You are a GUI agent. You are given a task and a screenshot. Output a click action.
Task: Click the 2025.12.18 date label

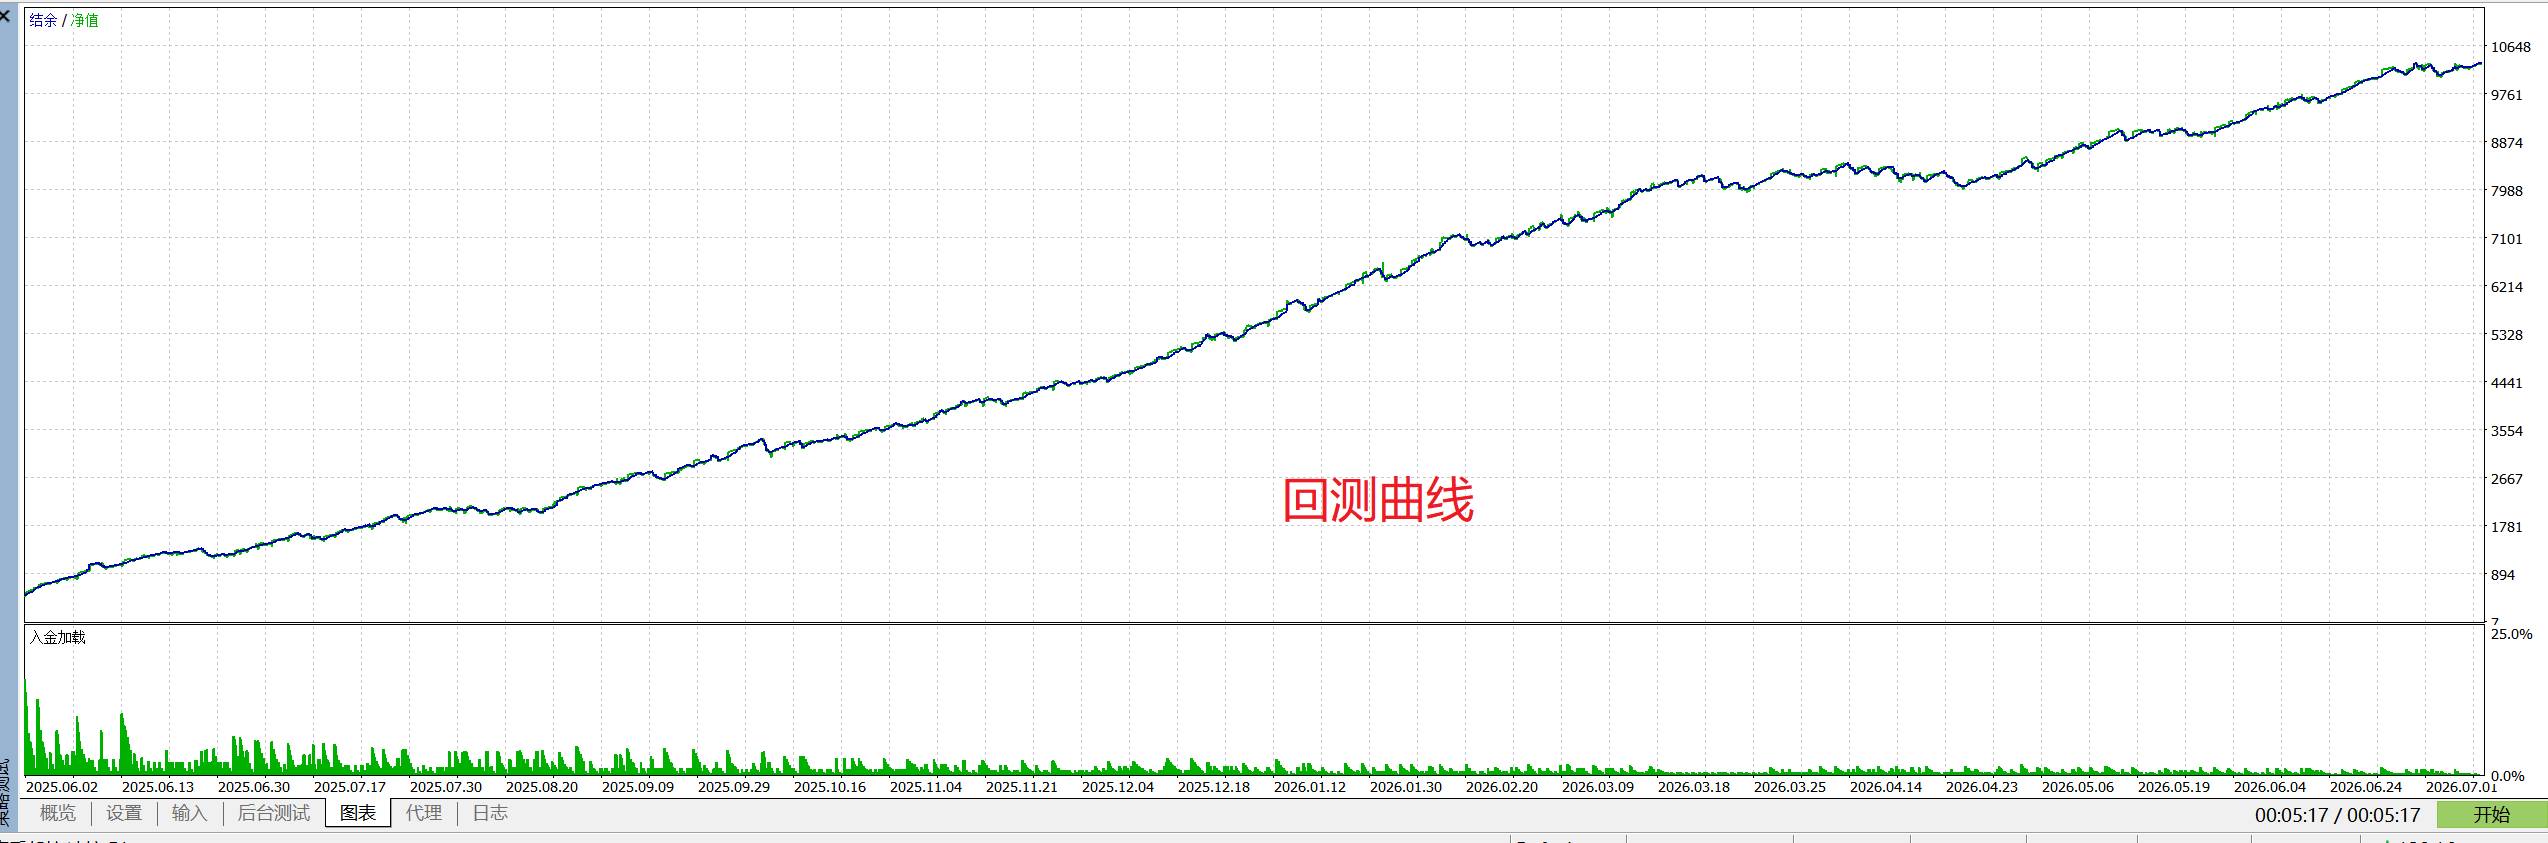click(1214, 787)
